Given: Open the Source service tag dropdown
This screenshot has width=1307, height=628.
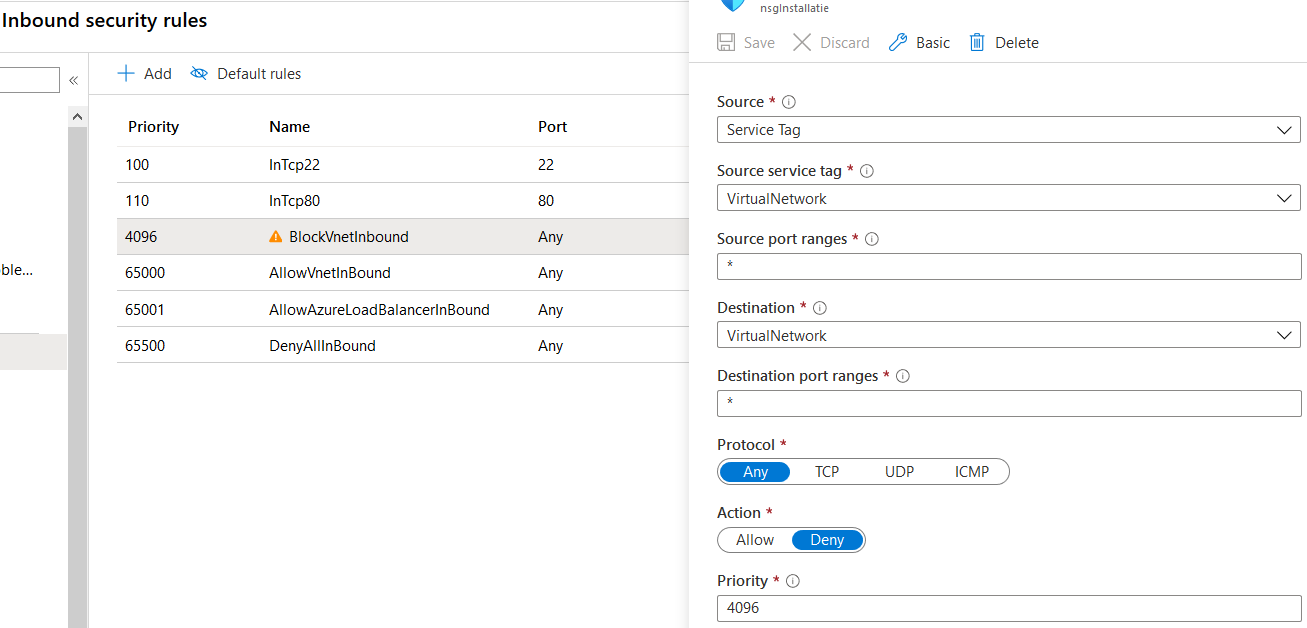Looking at the screenshot, I should tap(1008, 198).
